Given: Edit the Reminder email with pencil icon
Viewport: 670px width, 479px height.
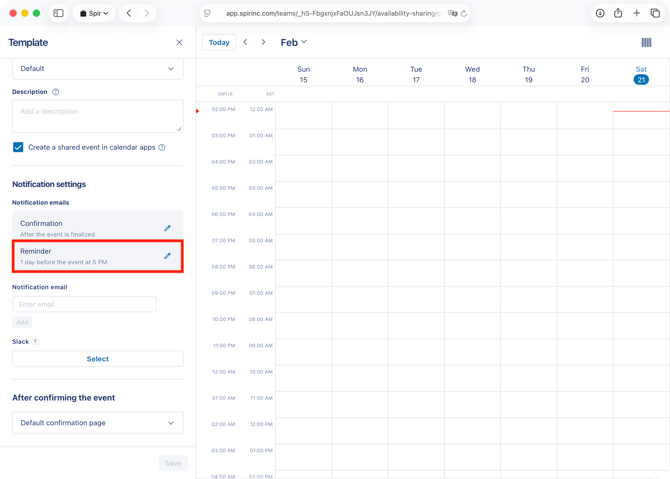Looking at the screenshot, I should click(x=167, y=256).
